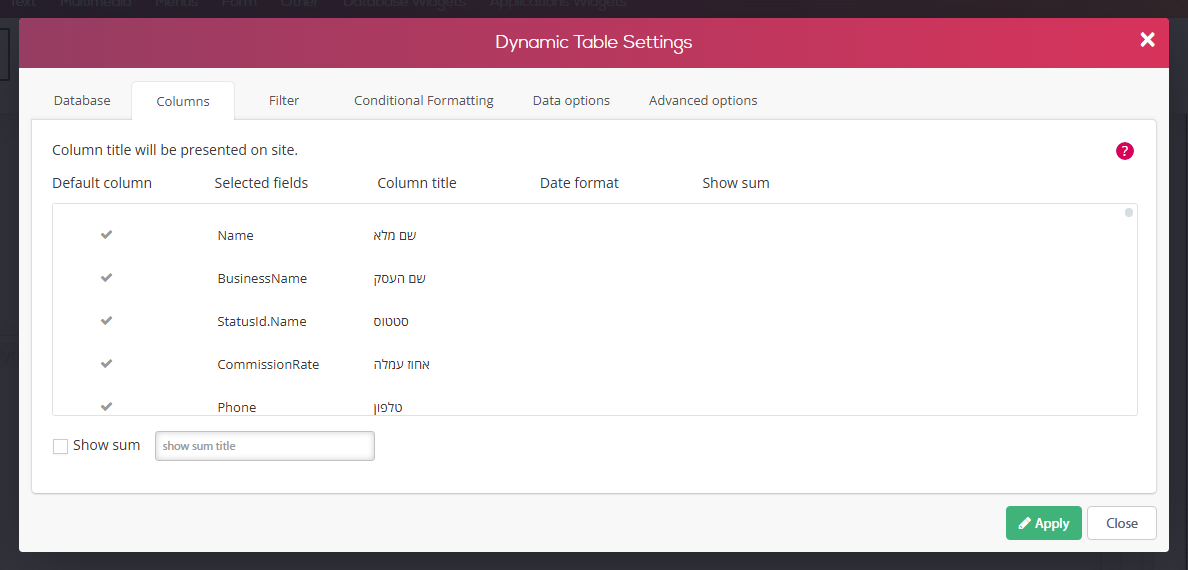
Task: Click the show sum title input field
Action: click(x=264, y=446)
